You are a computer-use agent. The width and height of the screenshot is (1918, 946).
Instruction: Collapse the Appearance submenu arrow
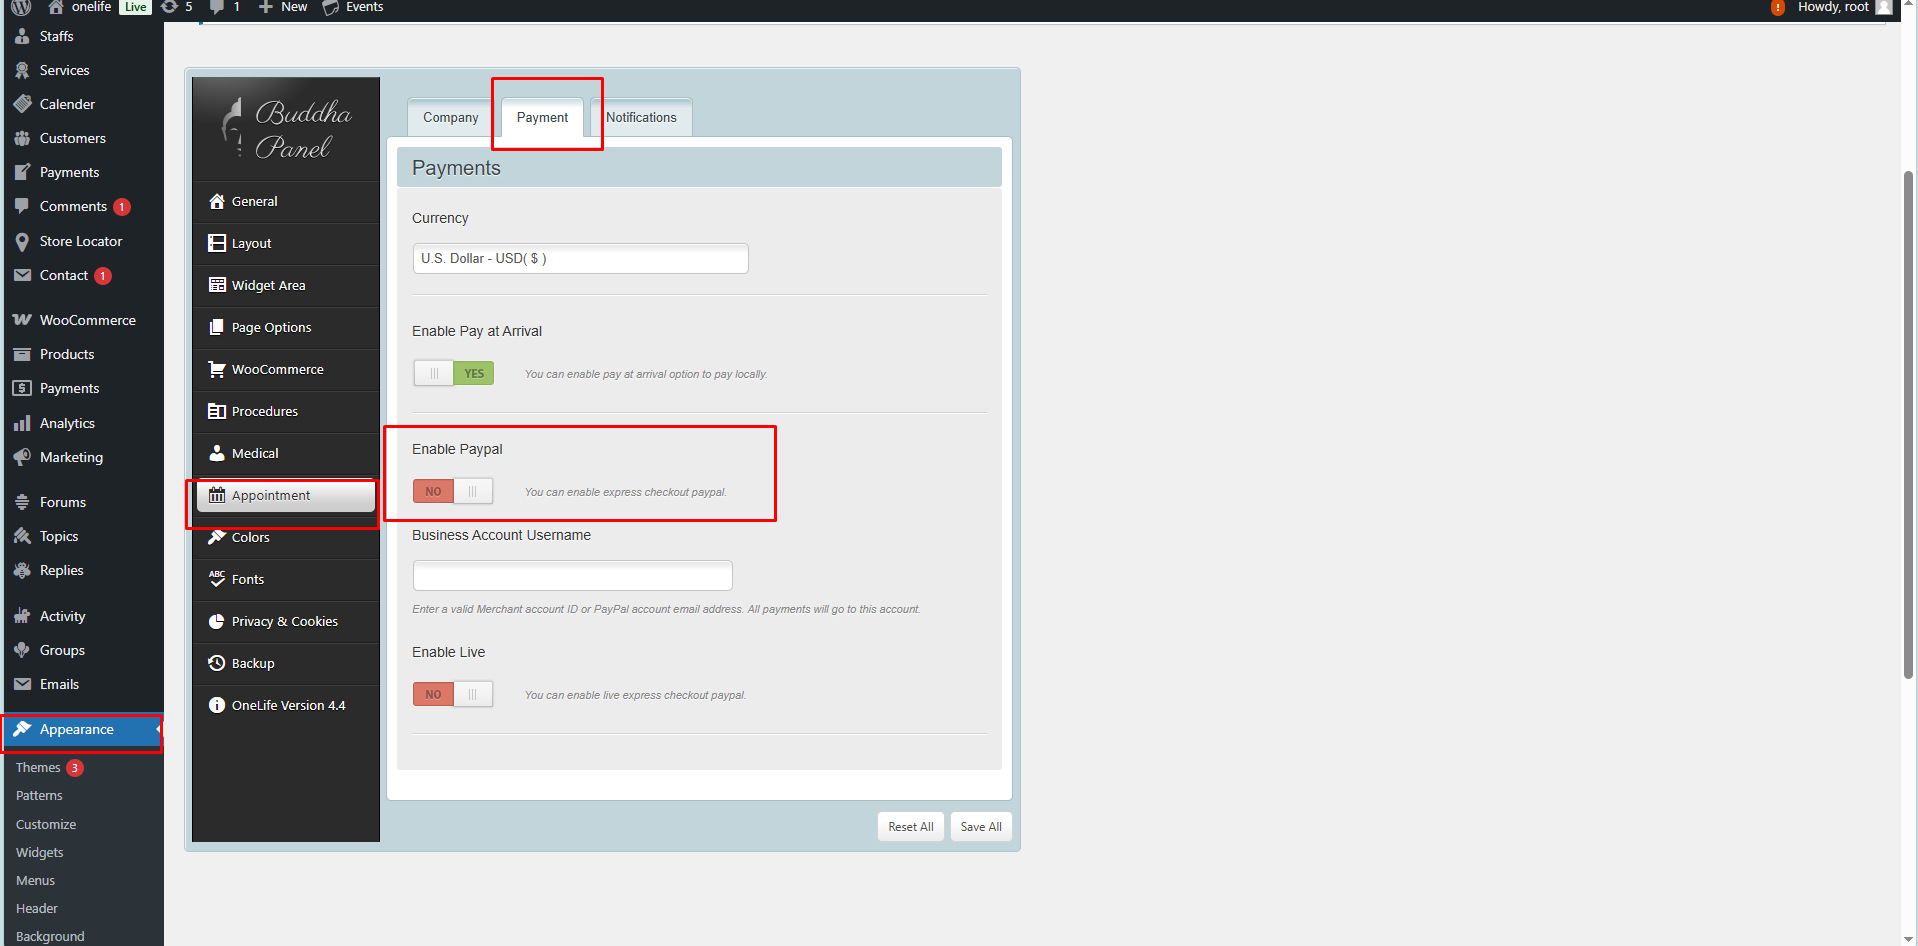[158, 729]
